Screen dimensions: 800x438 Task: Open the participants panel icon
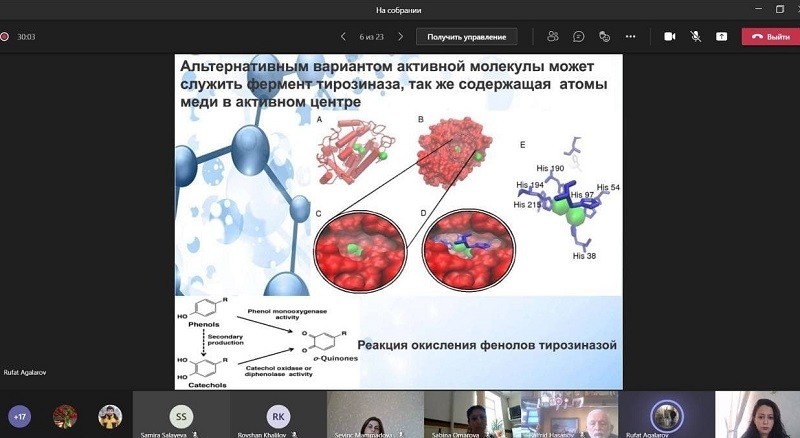pos(553,36)
